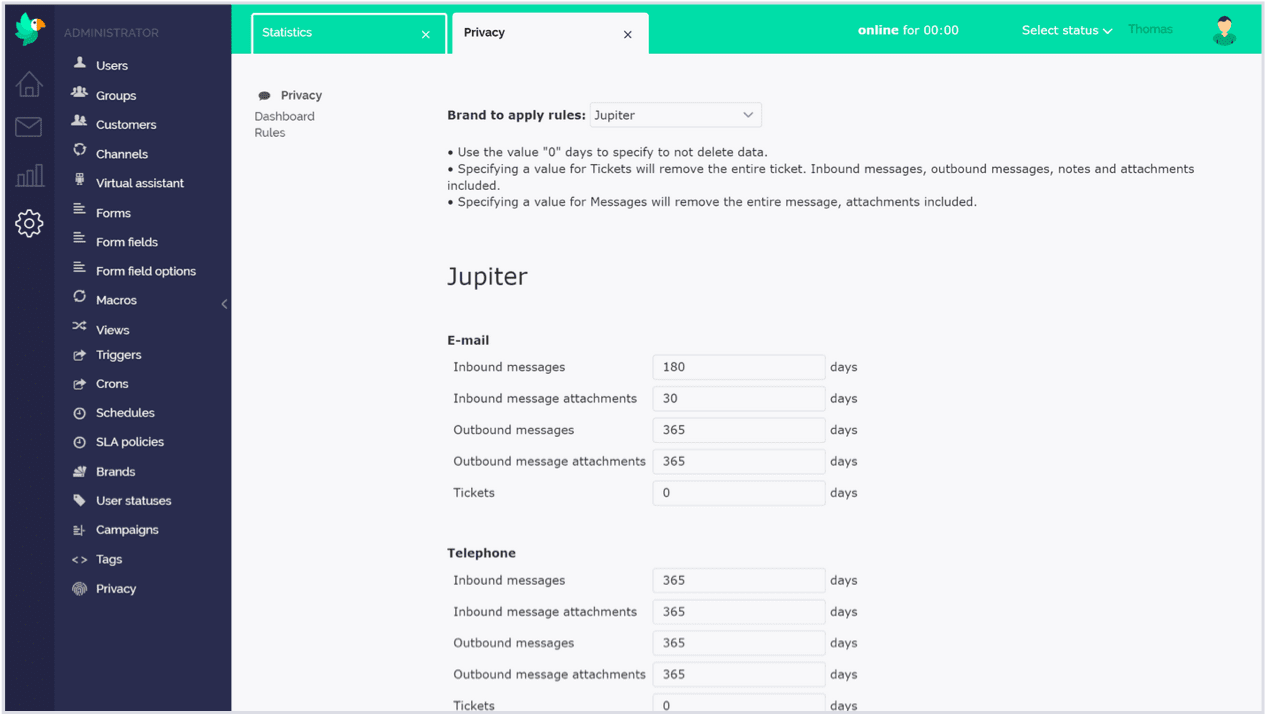
Task: Open the Dashboard link under Privacy
Action: 284,116
